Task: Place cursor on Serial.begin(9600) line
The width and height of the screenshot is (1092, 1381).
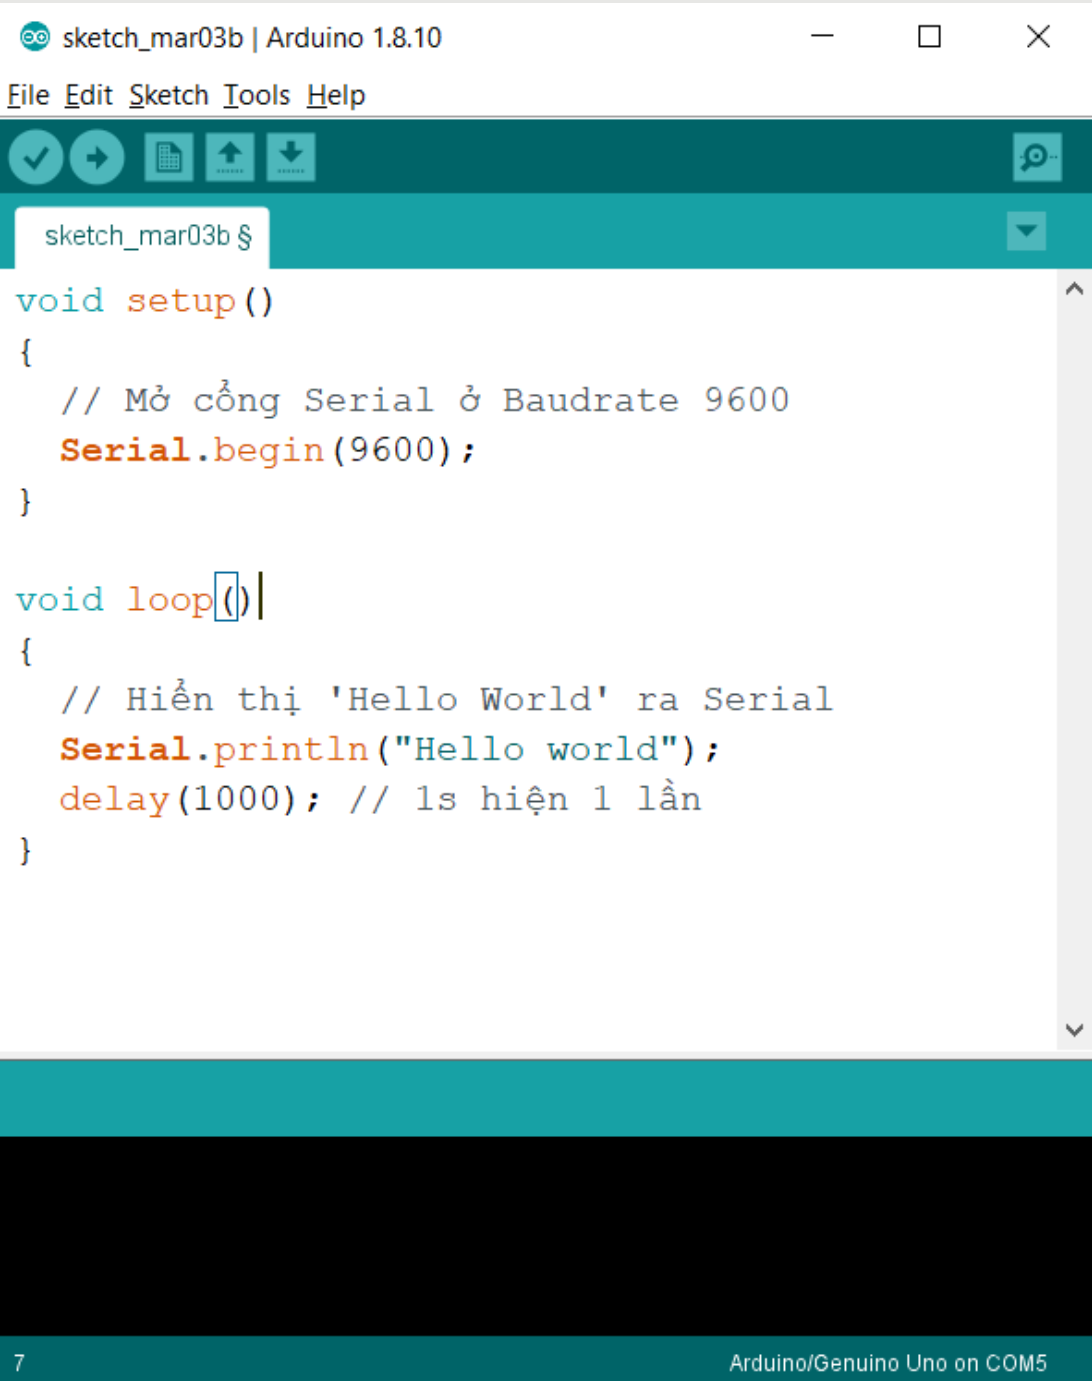Action: pyautogui.click(x=267, y=451)
